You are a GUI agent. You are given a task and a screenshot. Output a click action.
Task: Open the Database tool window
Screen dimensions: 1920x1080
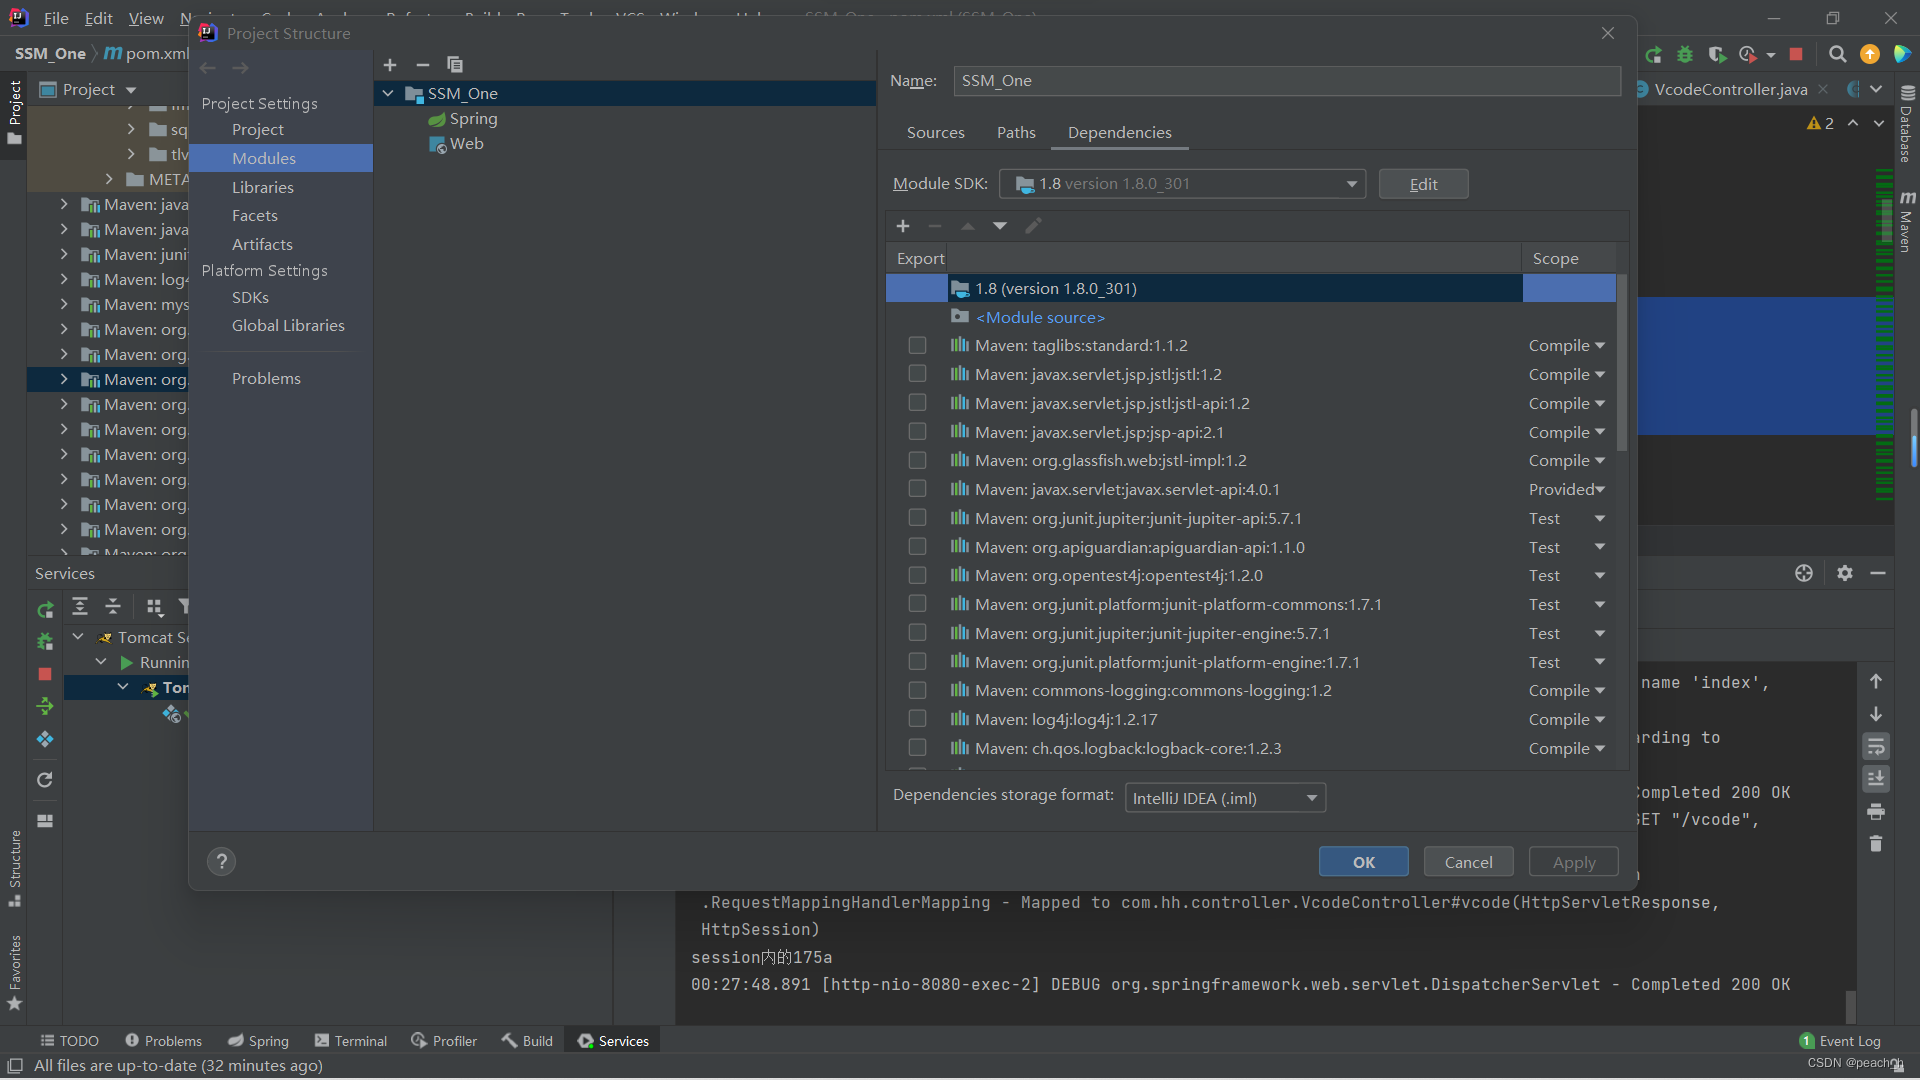(x=1907, y=124)
